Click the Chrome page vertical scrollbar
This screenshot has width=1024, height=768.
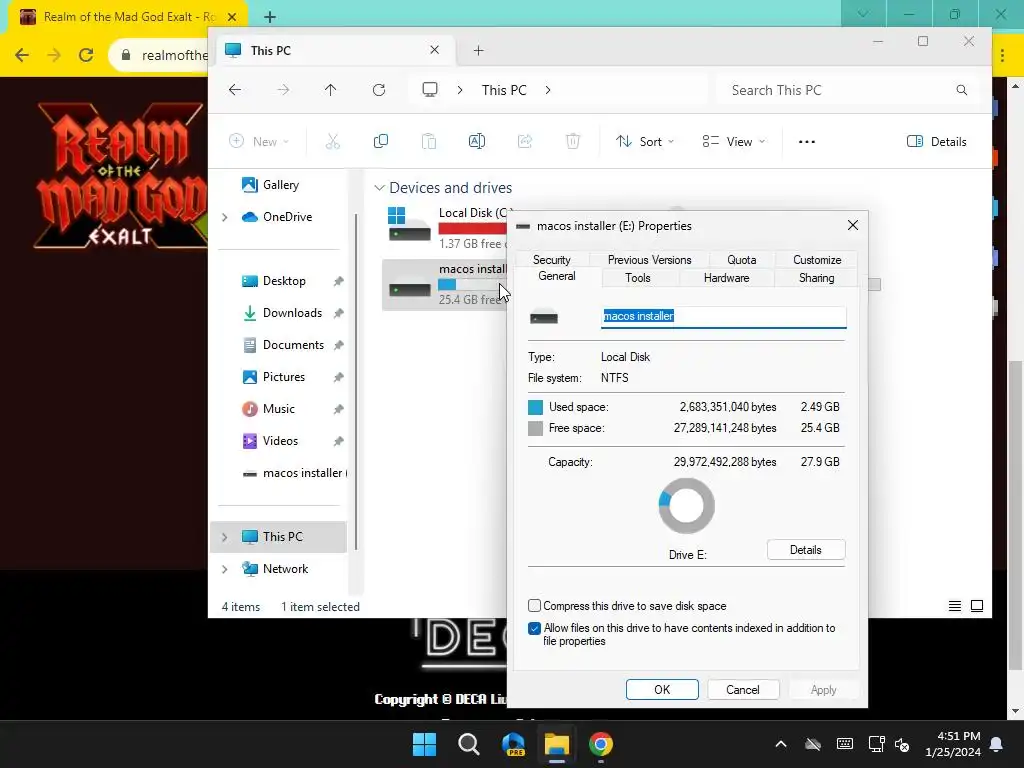pyautogui.click(x=1016, y=516)
